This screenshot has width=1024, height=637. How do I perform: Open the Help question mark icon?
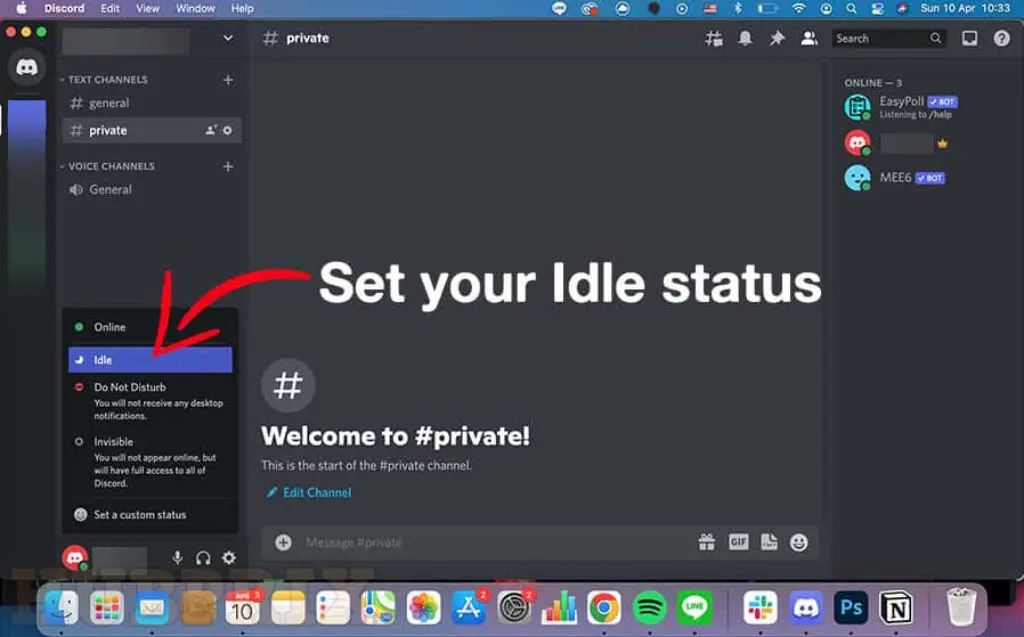1002,39
